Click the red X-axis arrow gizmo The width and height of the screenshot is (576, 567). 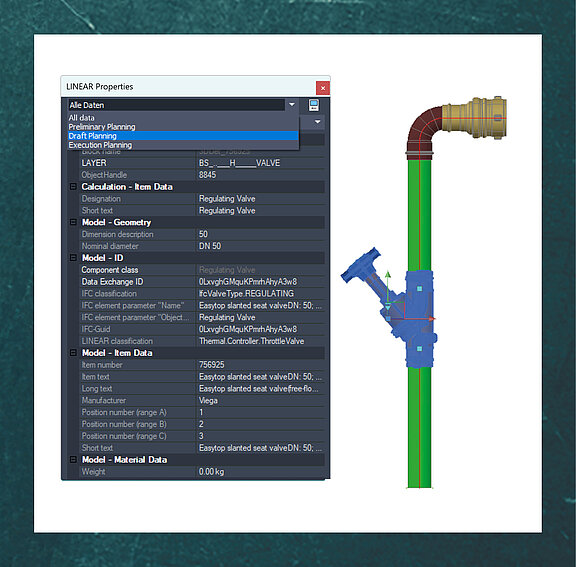pos(431,318)
